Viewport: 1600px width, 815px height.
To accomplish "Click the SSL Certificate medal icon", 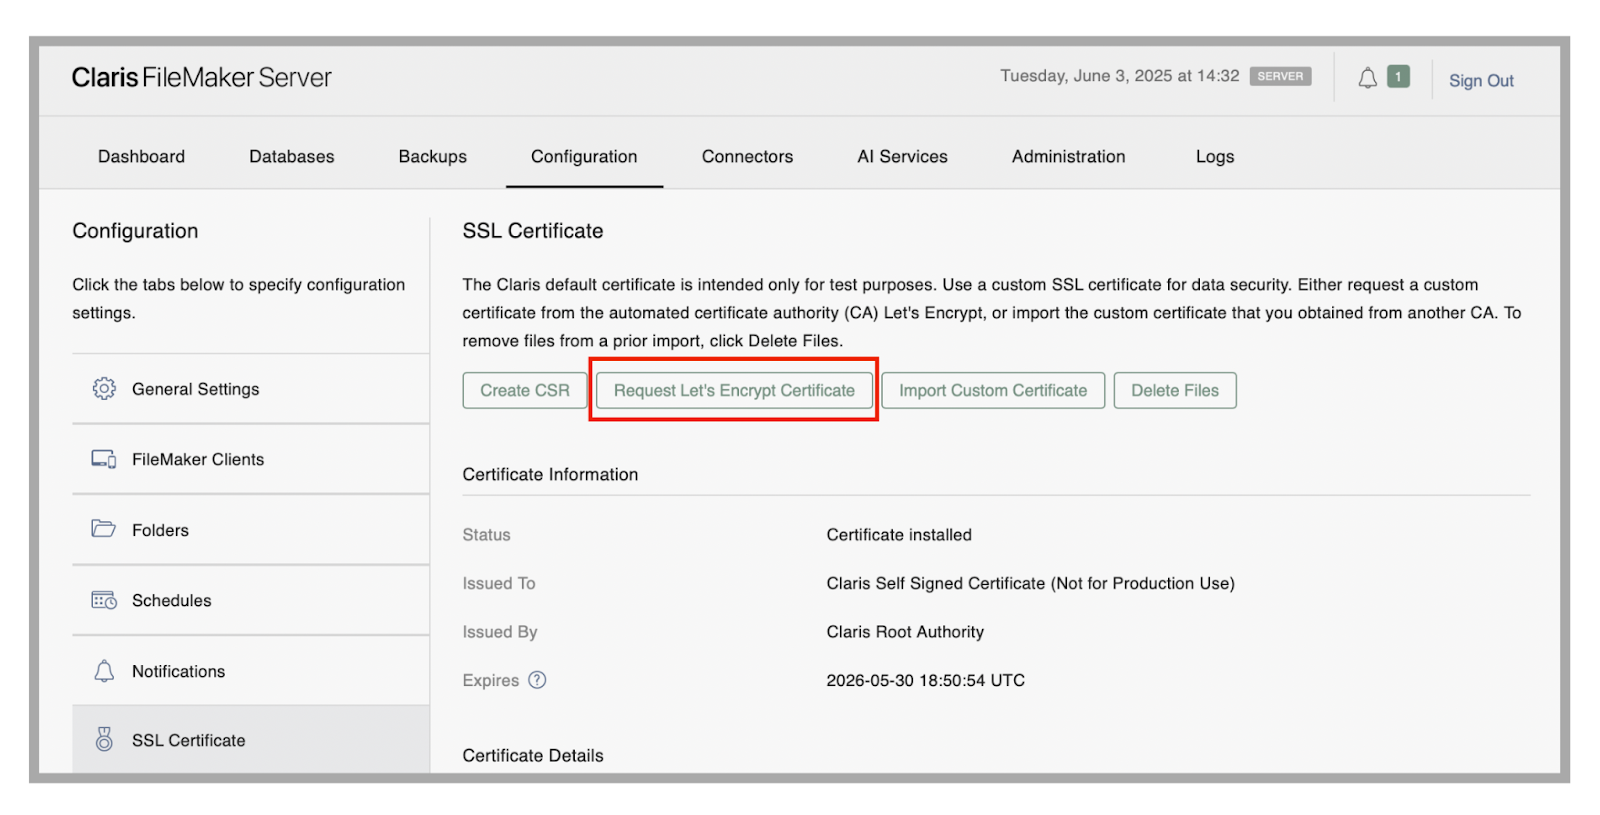I will pyautogui.click(x=104, y=740).
